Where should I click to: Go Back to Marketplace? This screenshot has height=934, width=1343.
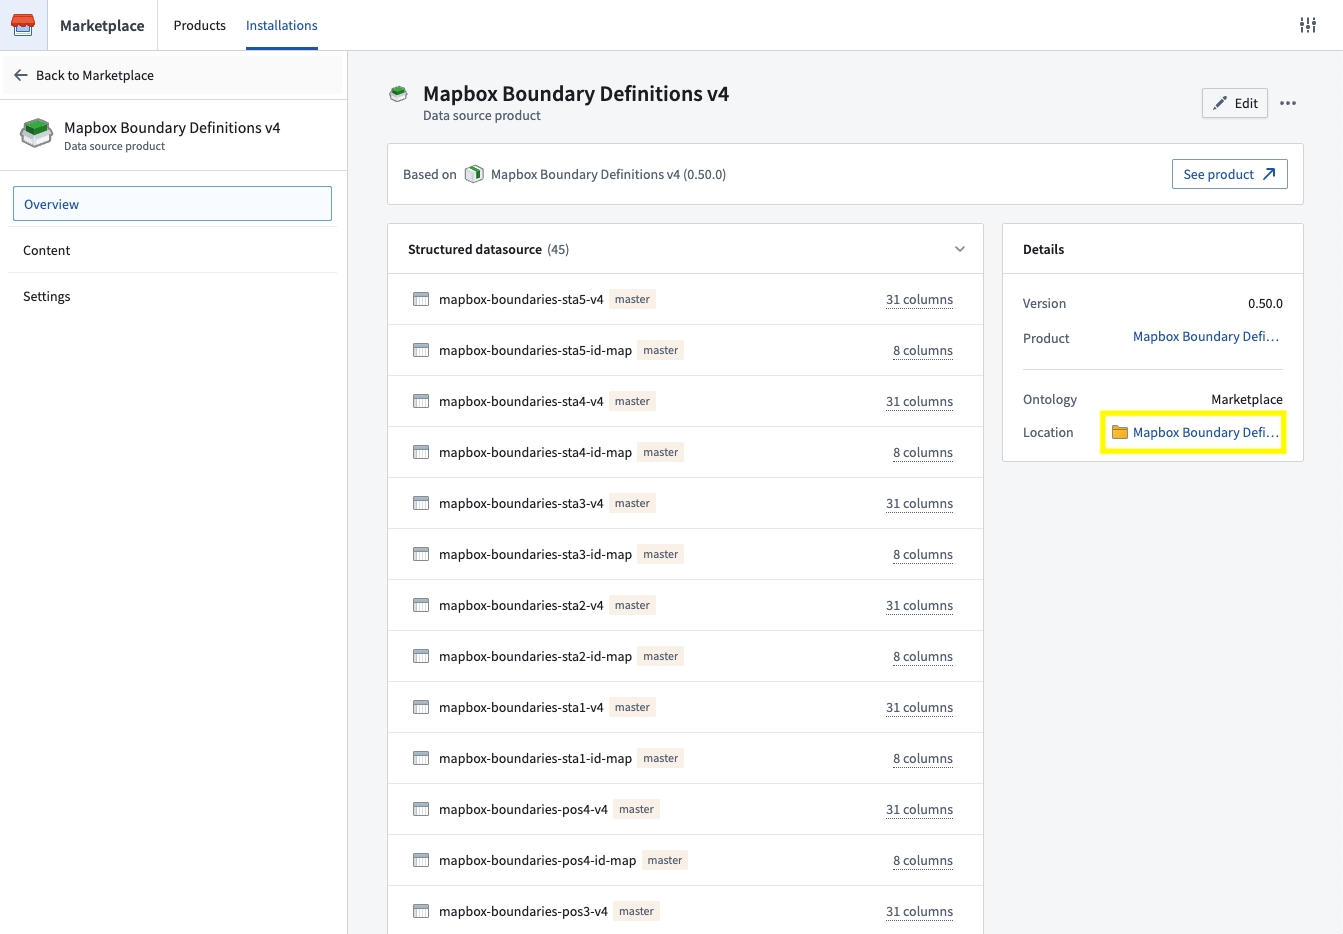click(x=172, y=75)
